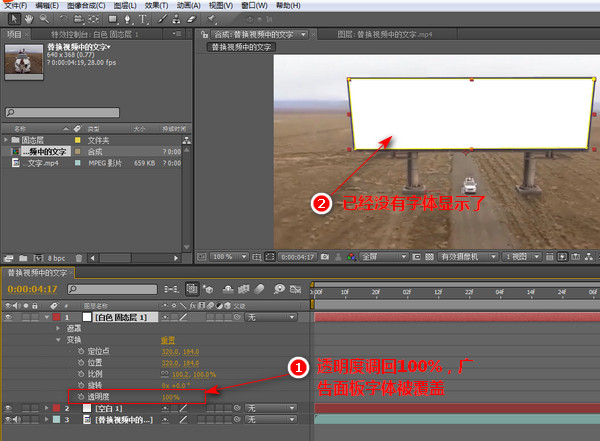
Task: Toggle frame blending icon in timeline
Action: 244,289
